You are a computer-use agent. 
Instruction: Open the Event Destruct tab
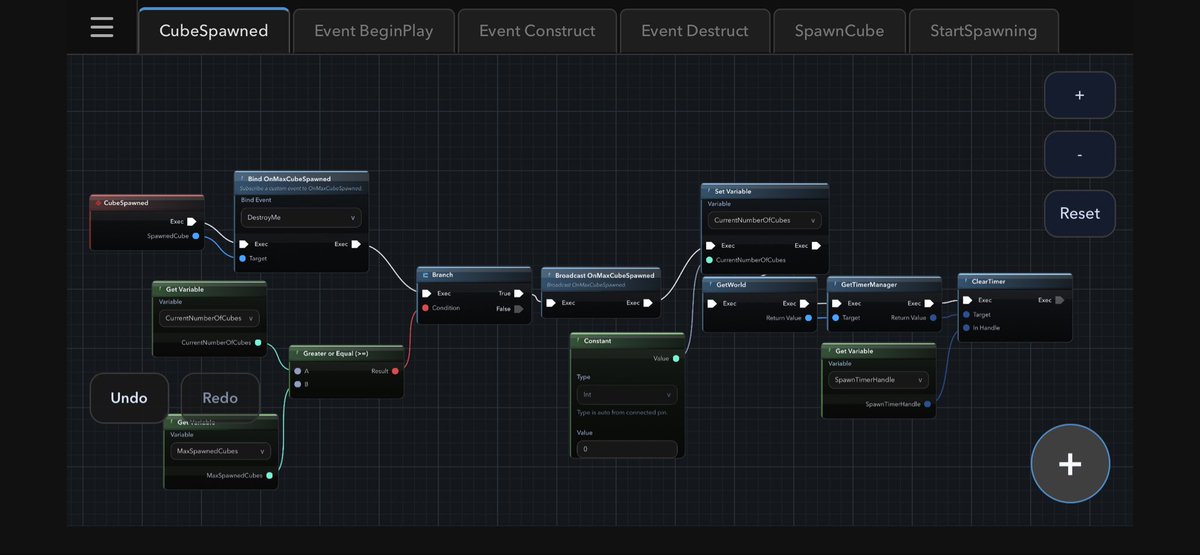[695, 31]
